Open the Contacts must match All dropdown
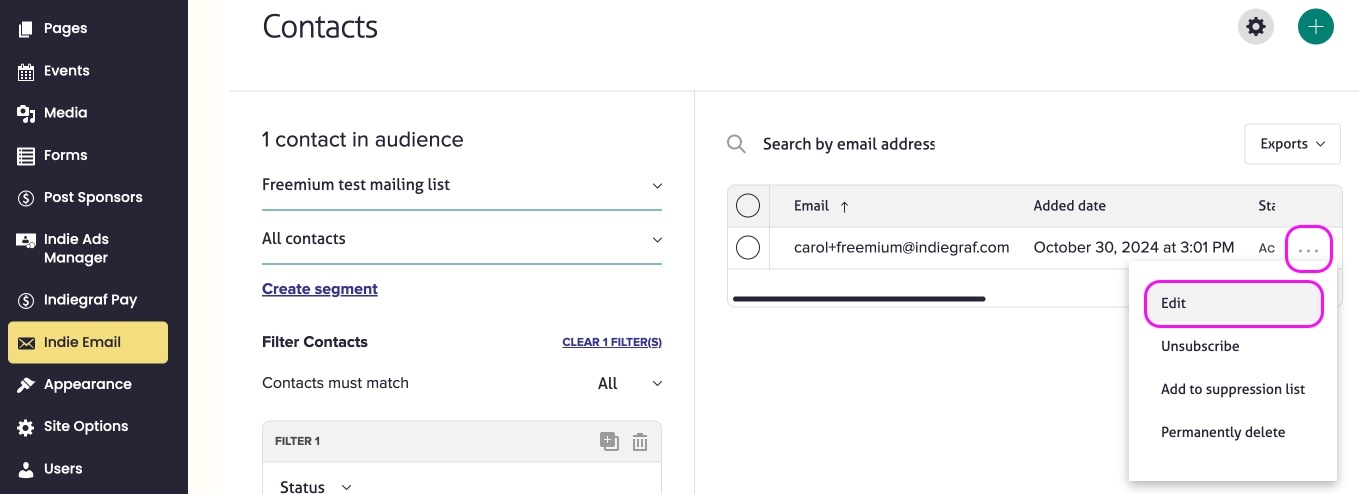The width and height of the screenshot is (1359, 494). coord(629,383)
